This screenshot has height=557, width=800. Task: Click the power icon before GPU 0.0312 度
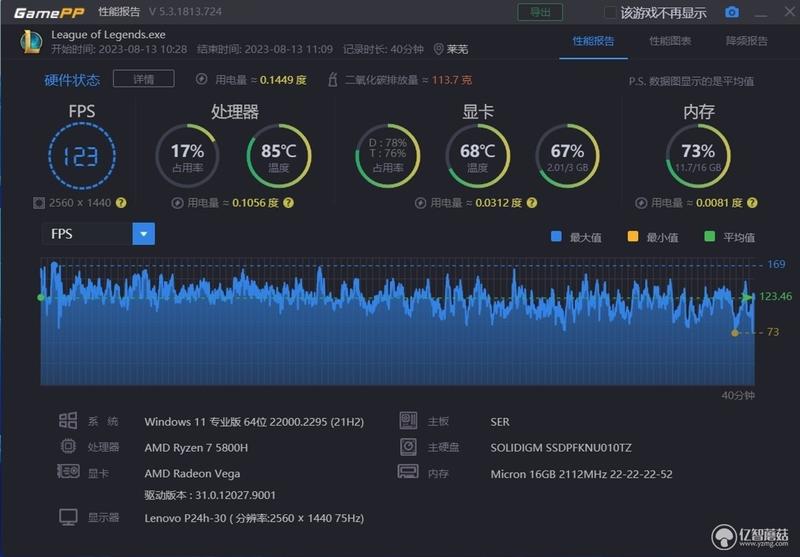click(420, 203)
